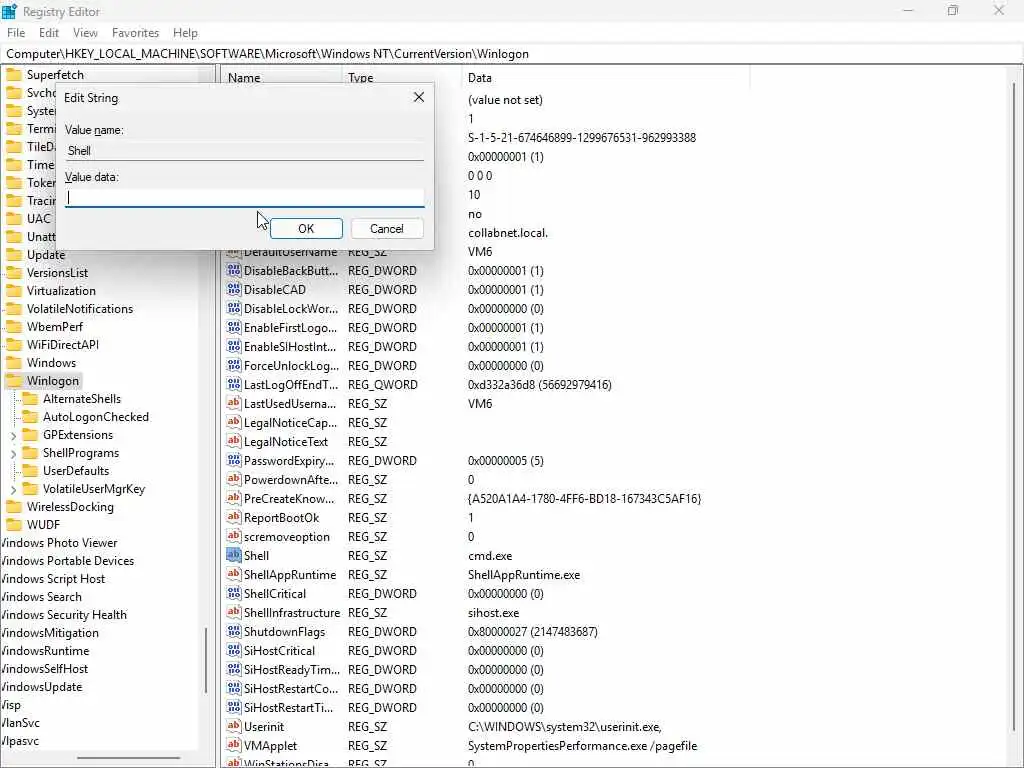
Task: Click the tree pane vertical scrollbar
Action: [x=206, y=660]
